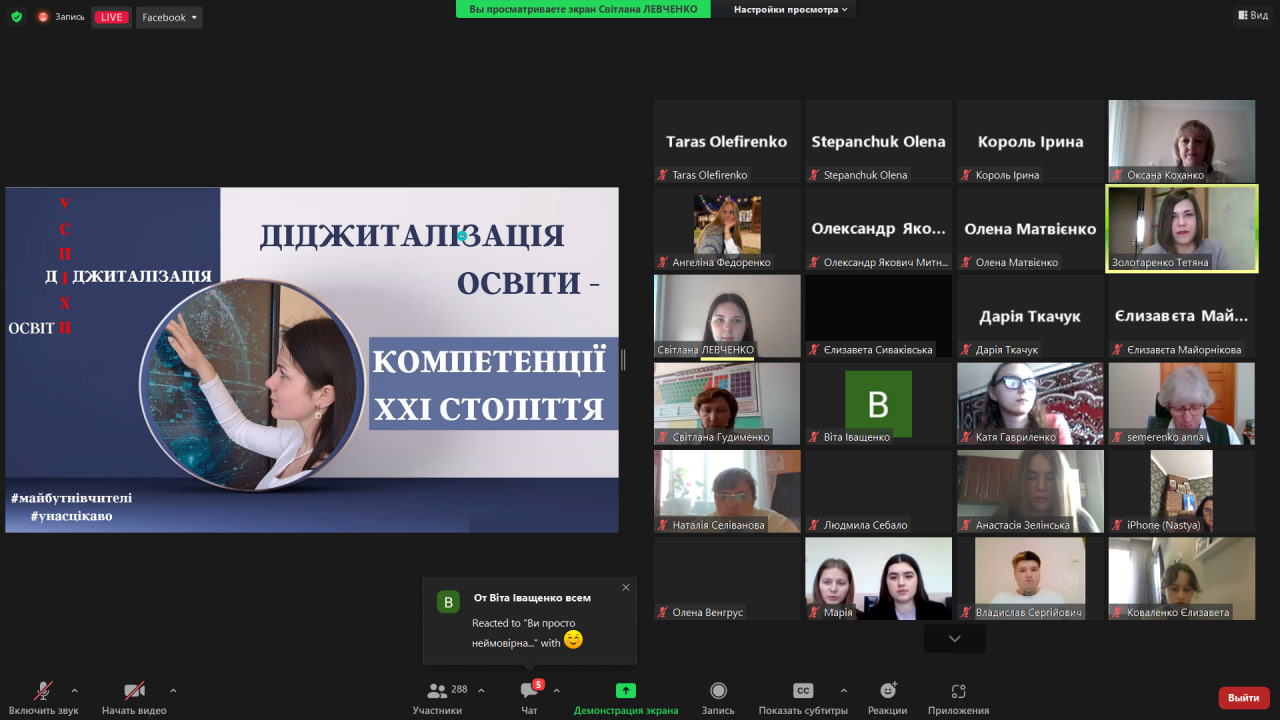
Task: Open the Приложения apps panel
Action: 959,690
